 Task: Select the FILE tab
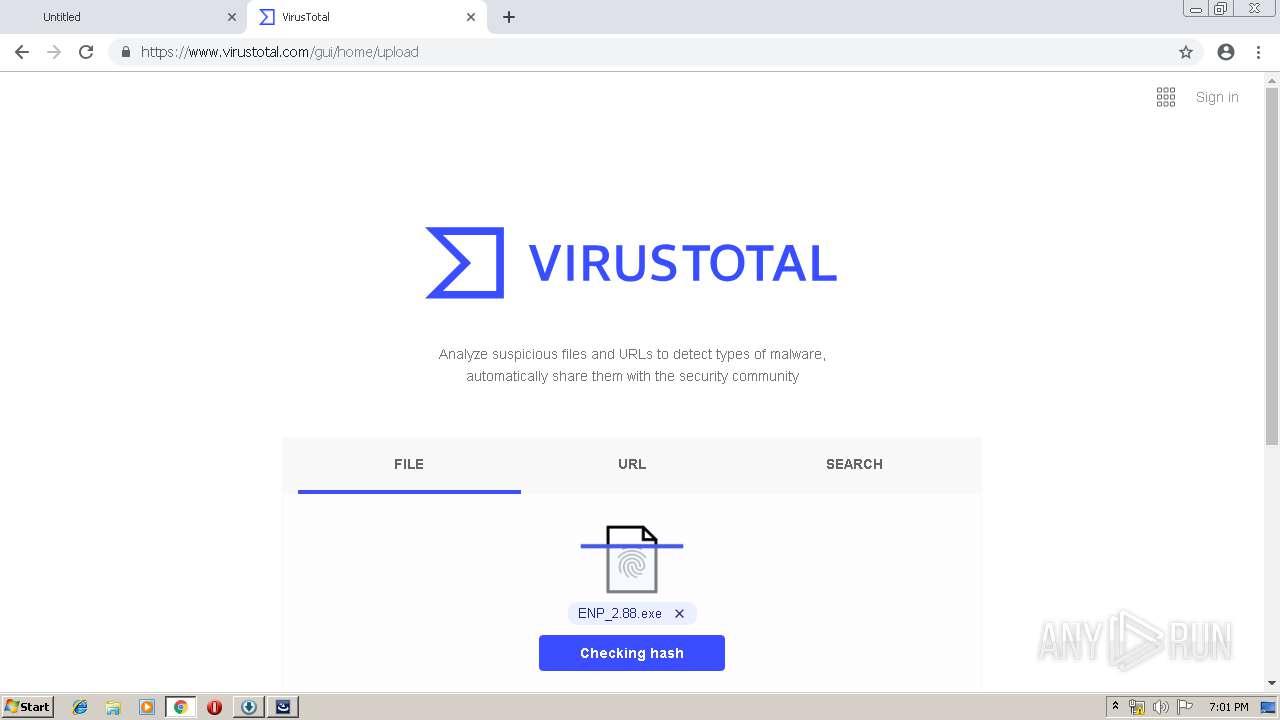[409, 465]
